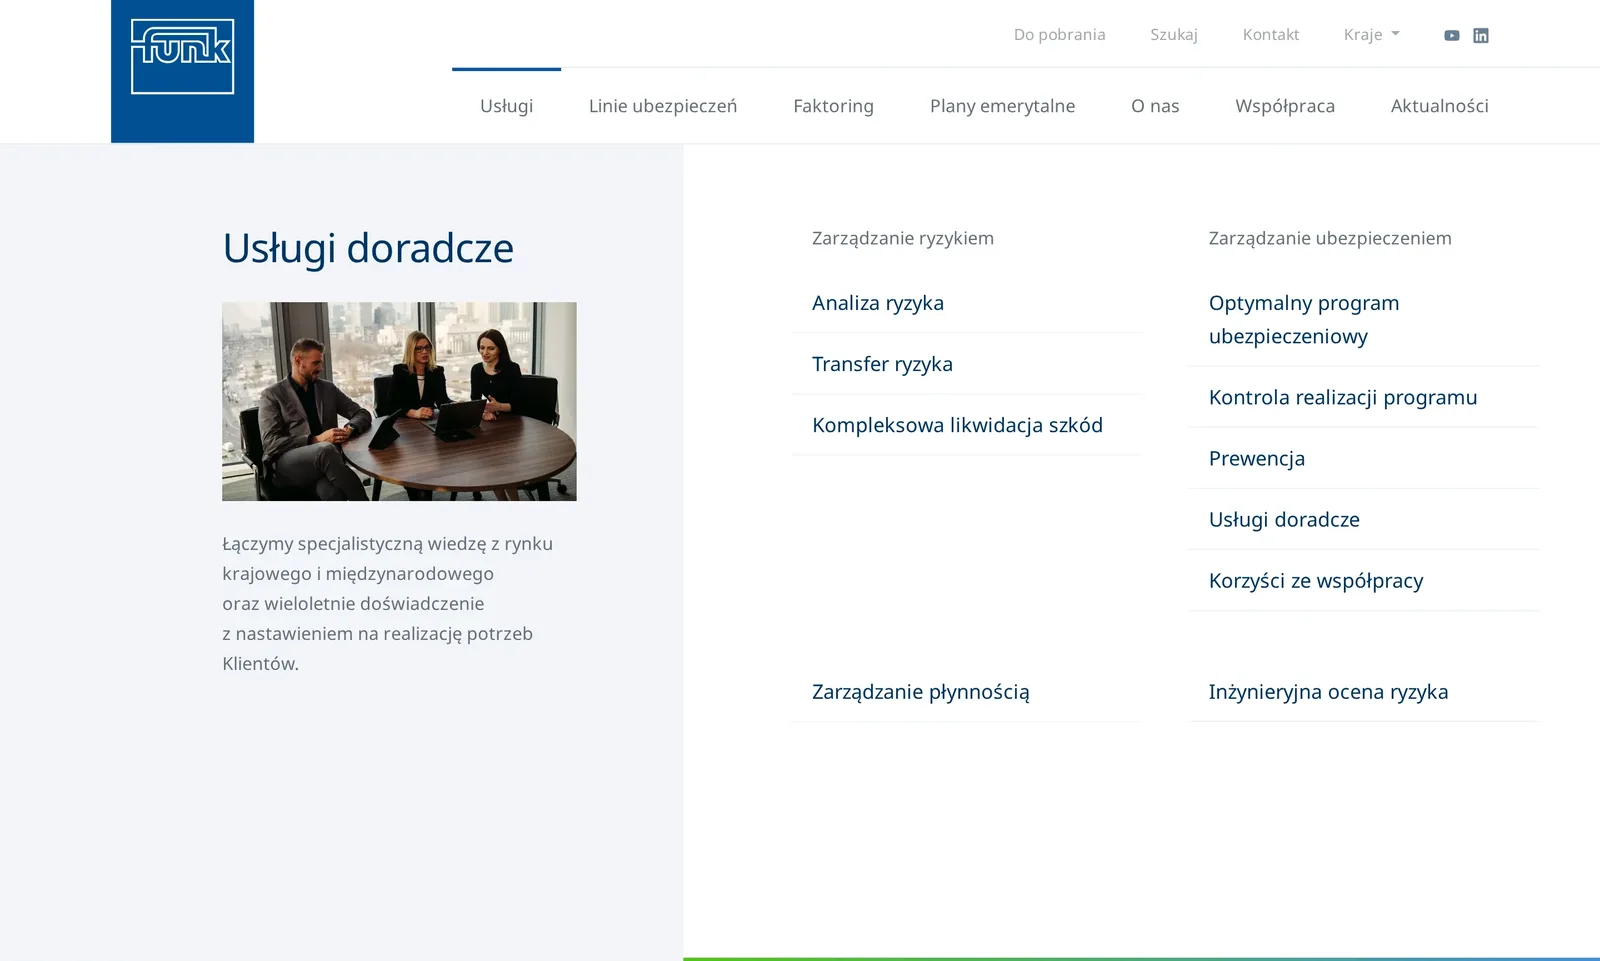The width and height of the screenshot is (1600, 961).
Task: Click the Łączymy specjalistyczną wiedzę paragraph
Action: [x=387, y=603]
